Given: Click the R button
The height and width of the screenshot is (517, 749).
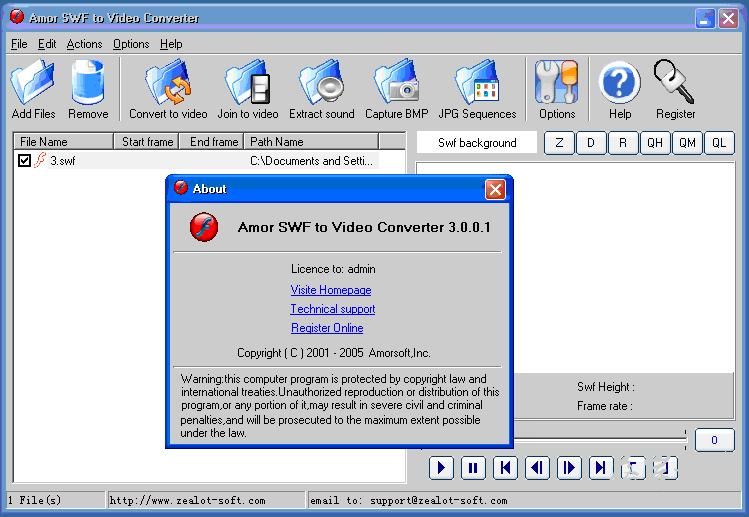Looking at the screenshot, I should (623, 143).
